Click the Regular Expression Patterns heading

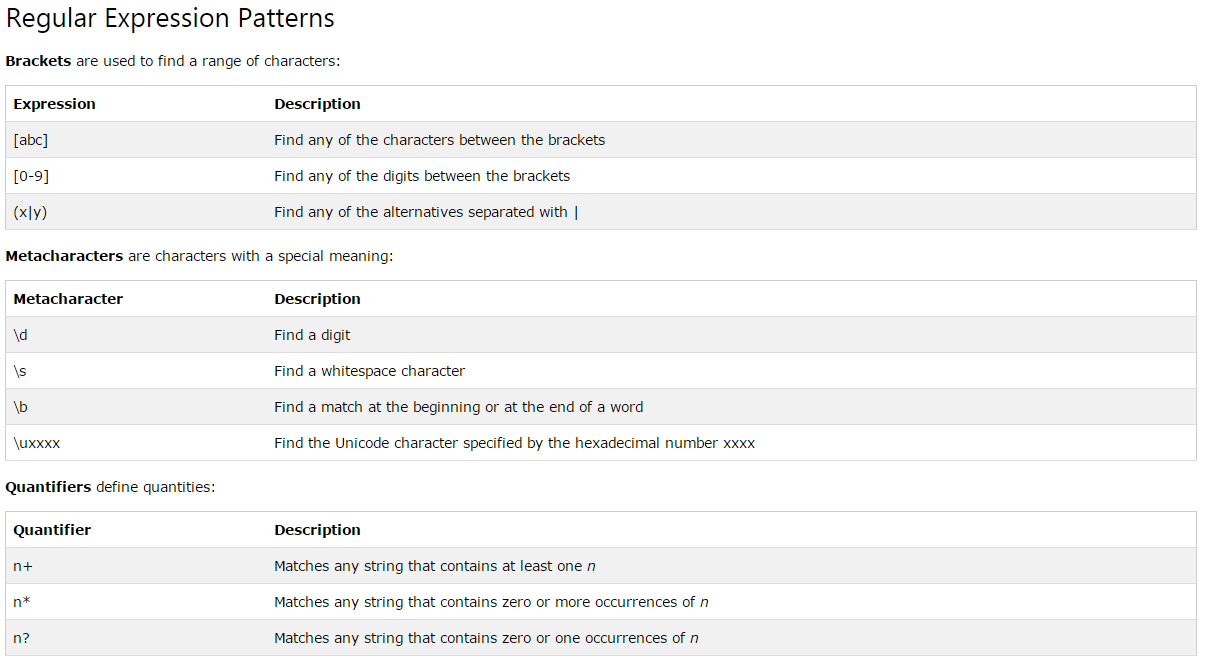coord(170,18)
